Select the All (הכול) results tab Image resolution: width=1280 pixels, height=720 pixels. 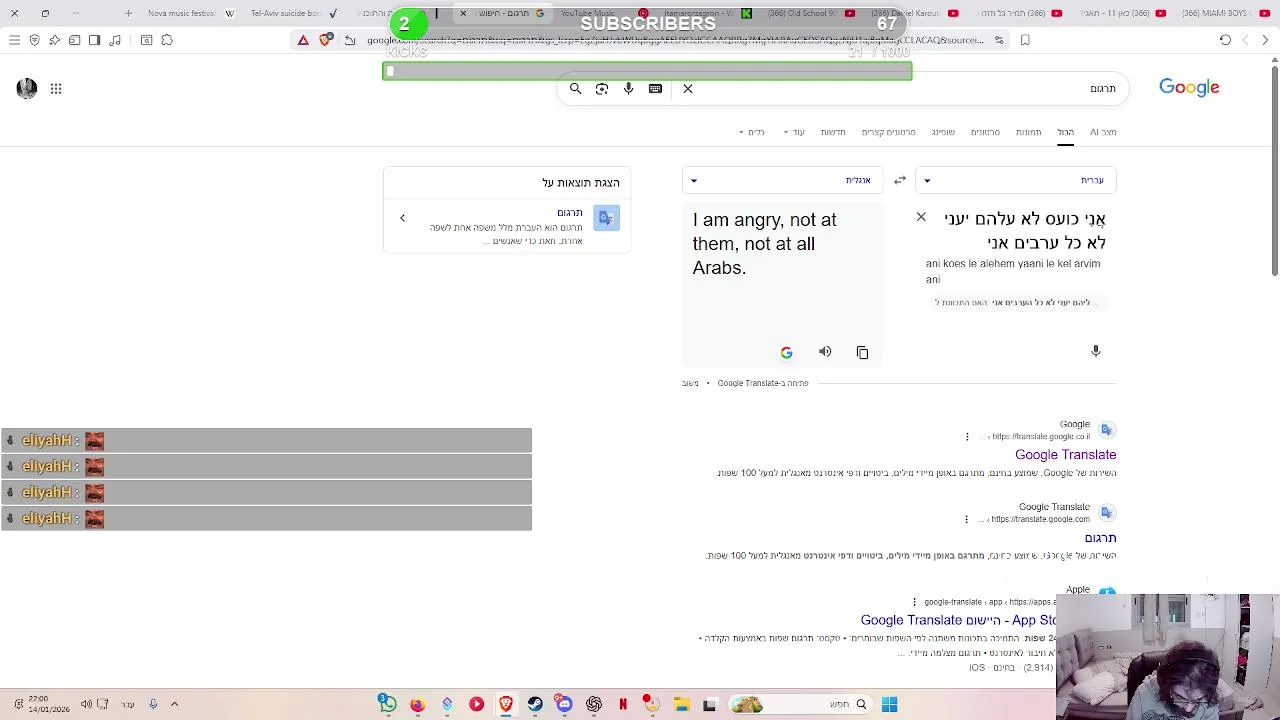coord(1066,132)
